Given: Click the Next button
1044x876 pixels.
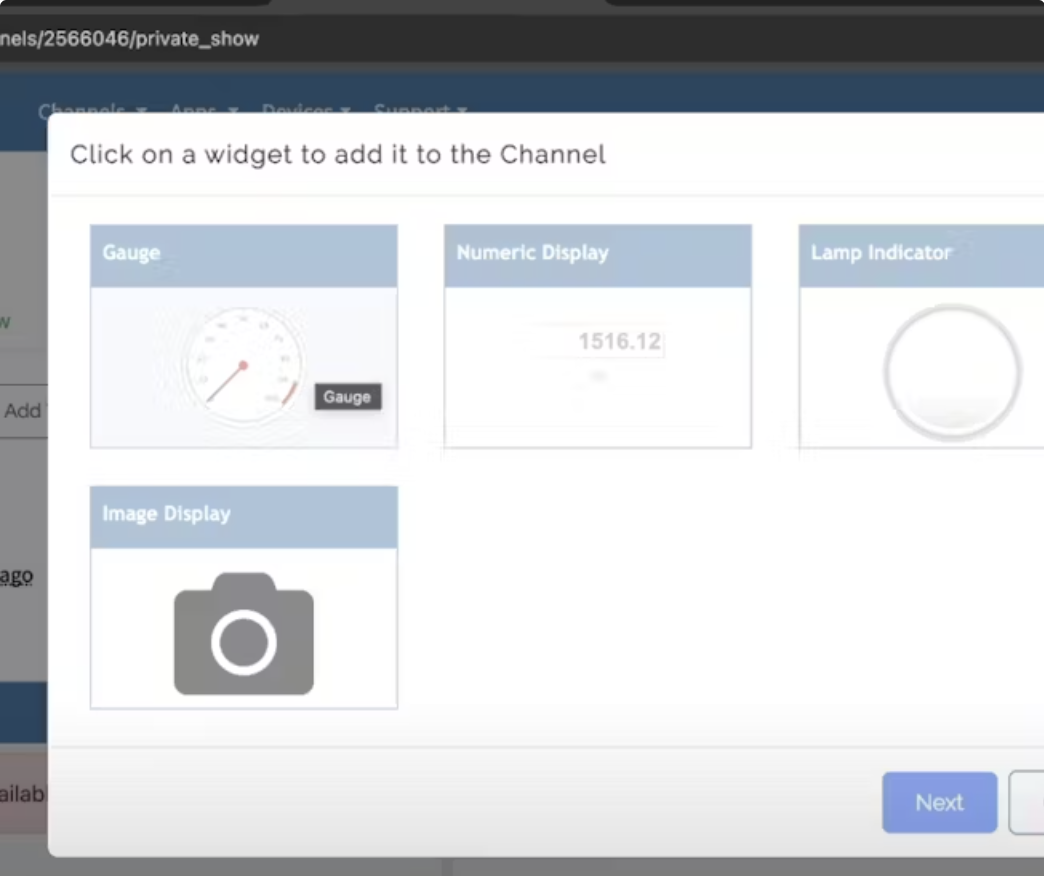Looking at the screenshot, I should (x=939, y=802).
